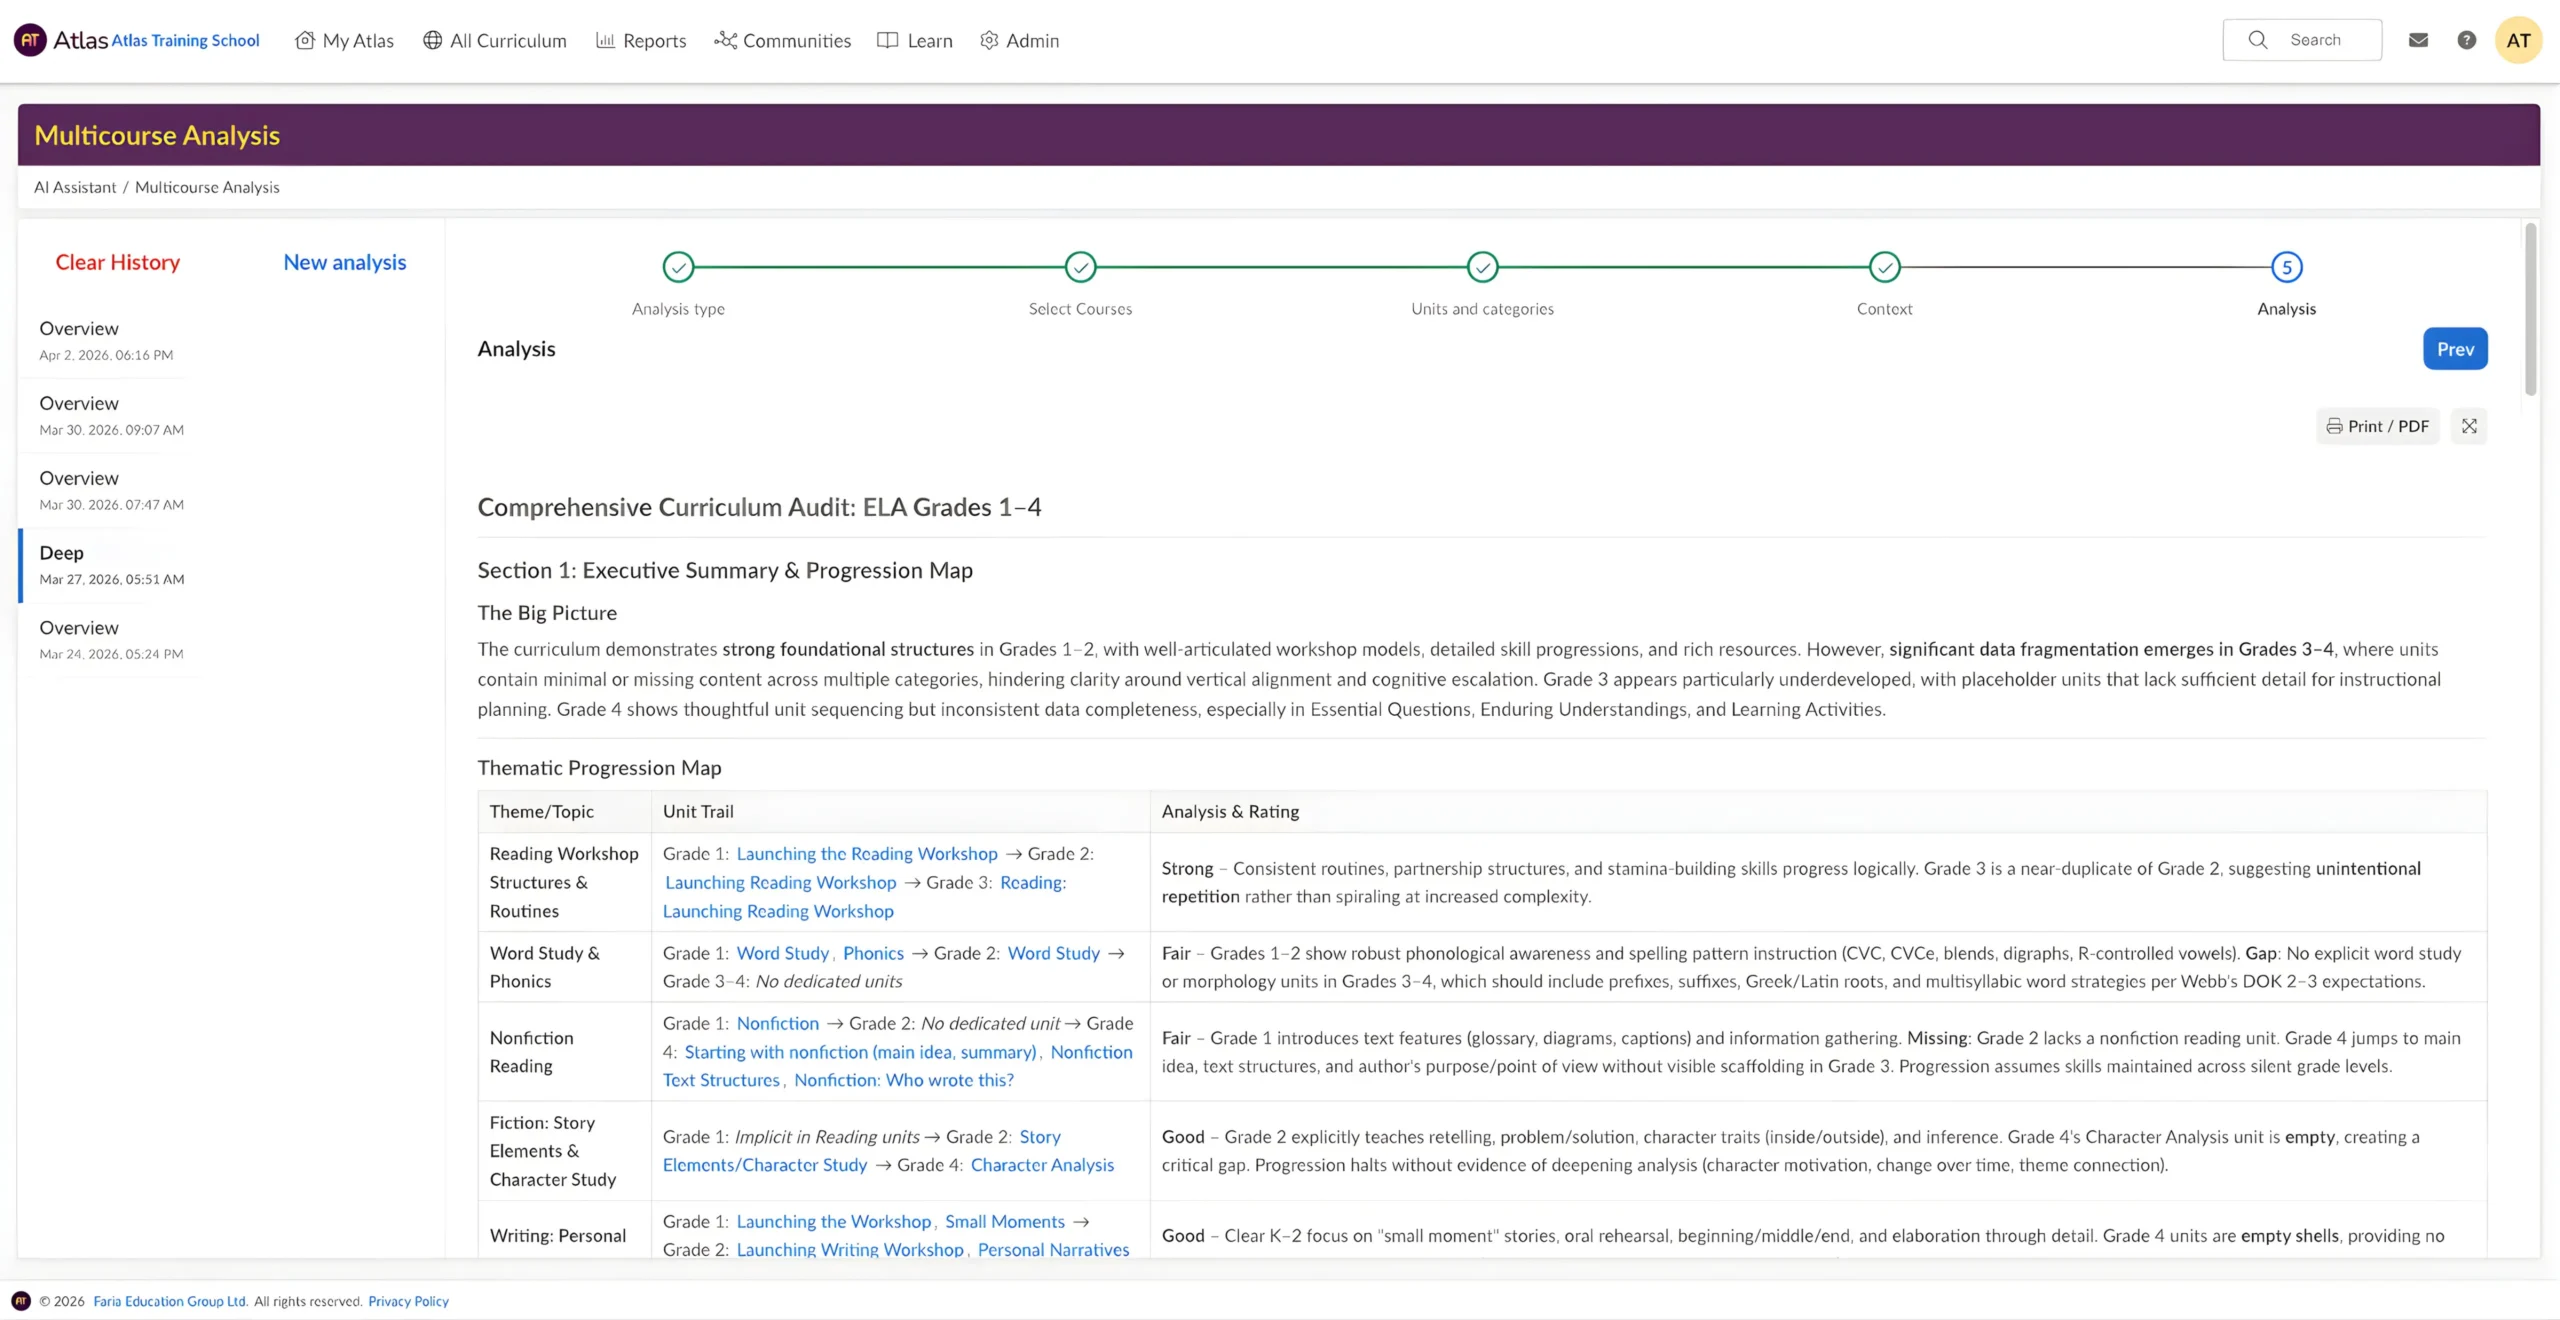Go to Units and categories step
Image resolution: width=2560 pixels, height=1320 pixels.
tap(1482, 267)
